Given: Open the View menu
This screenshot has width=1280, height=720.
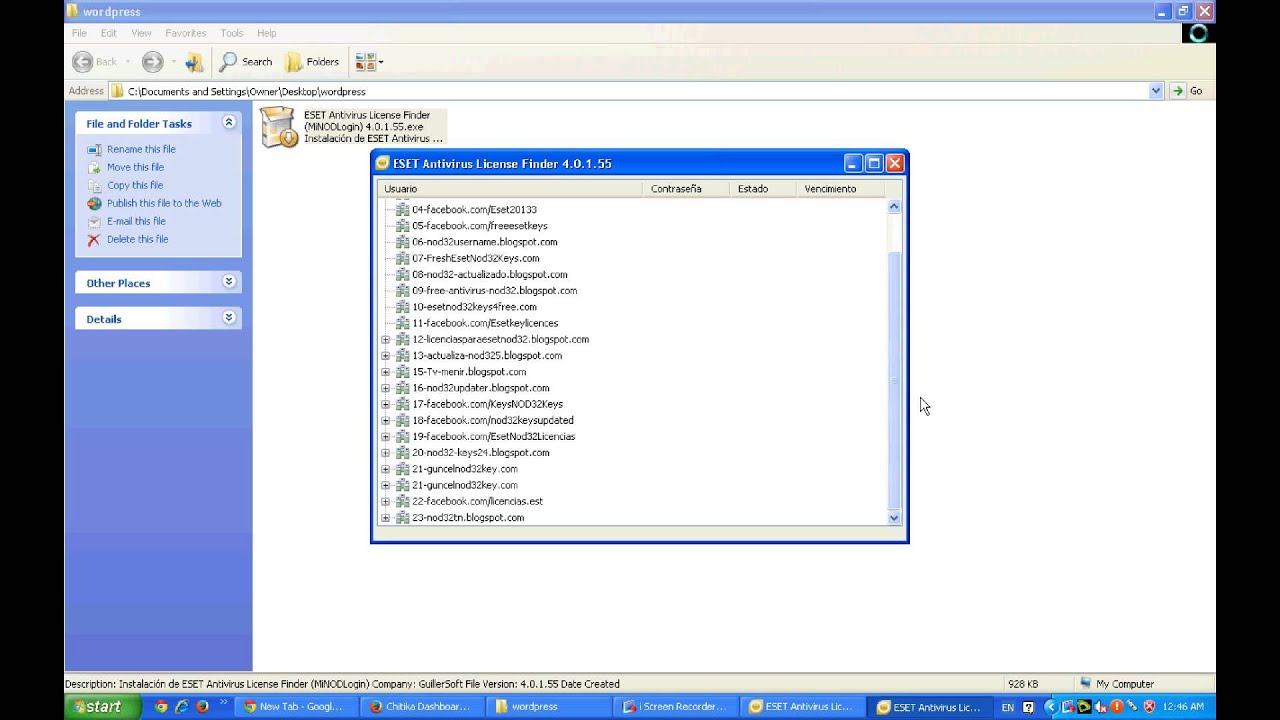Looking at the screenshot, I should [x=141, y=33].
